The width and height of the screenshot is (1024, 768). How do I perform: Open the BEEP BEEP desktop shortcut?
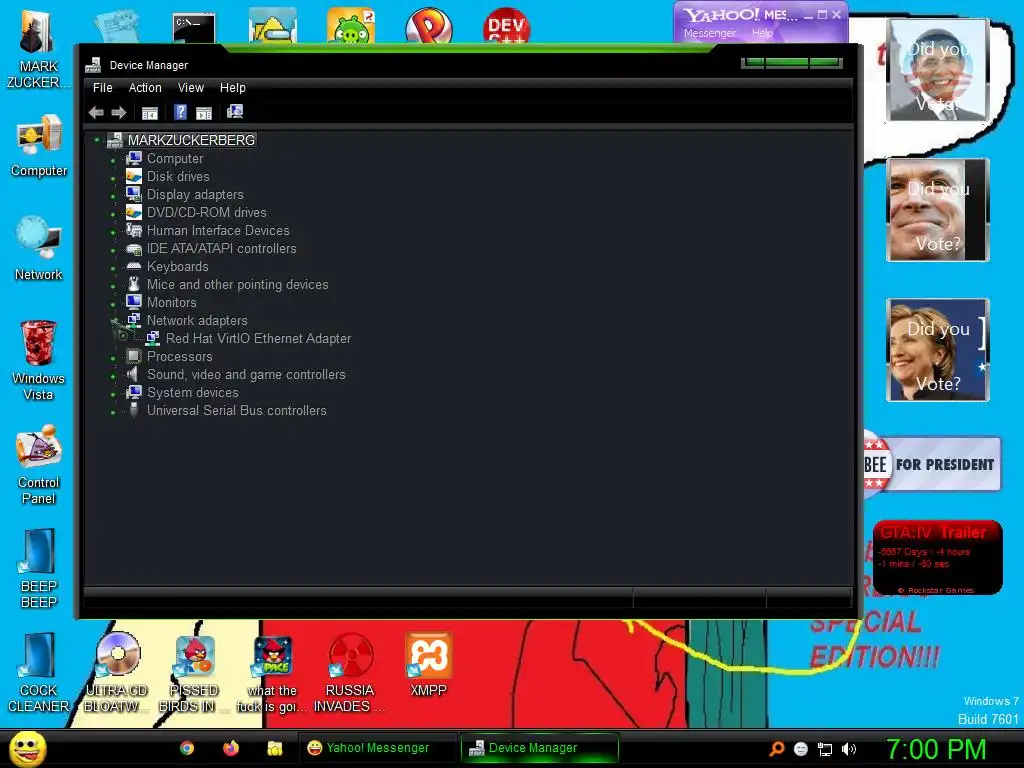39,569
